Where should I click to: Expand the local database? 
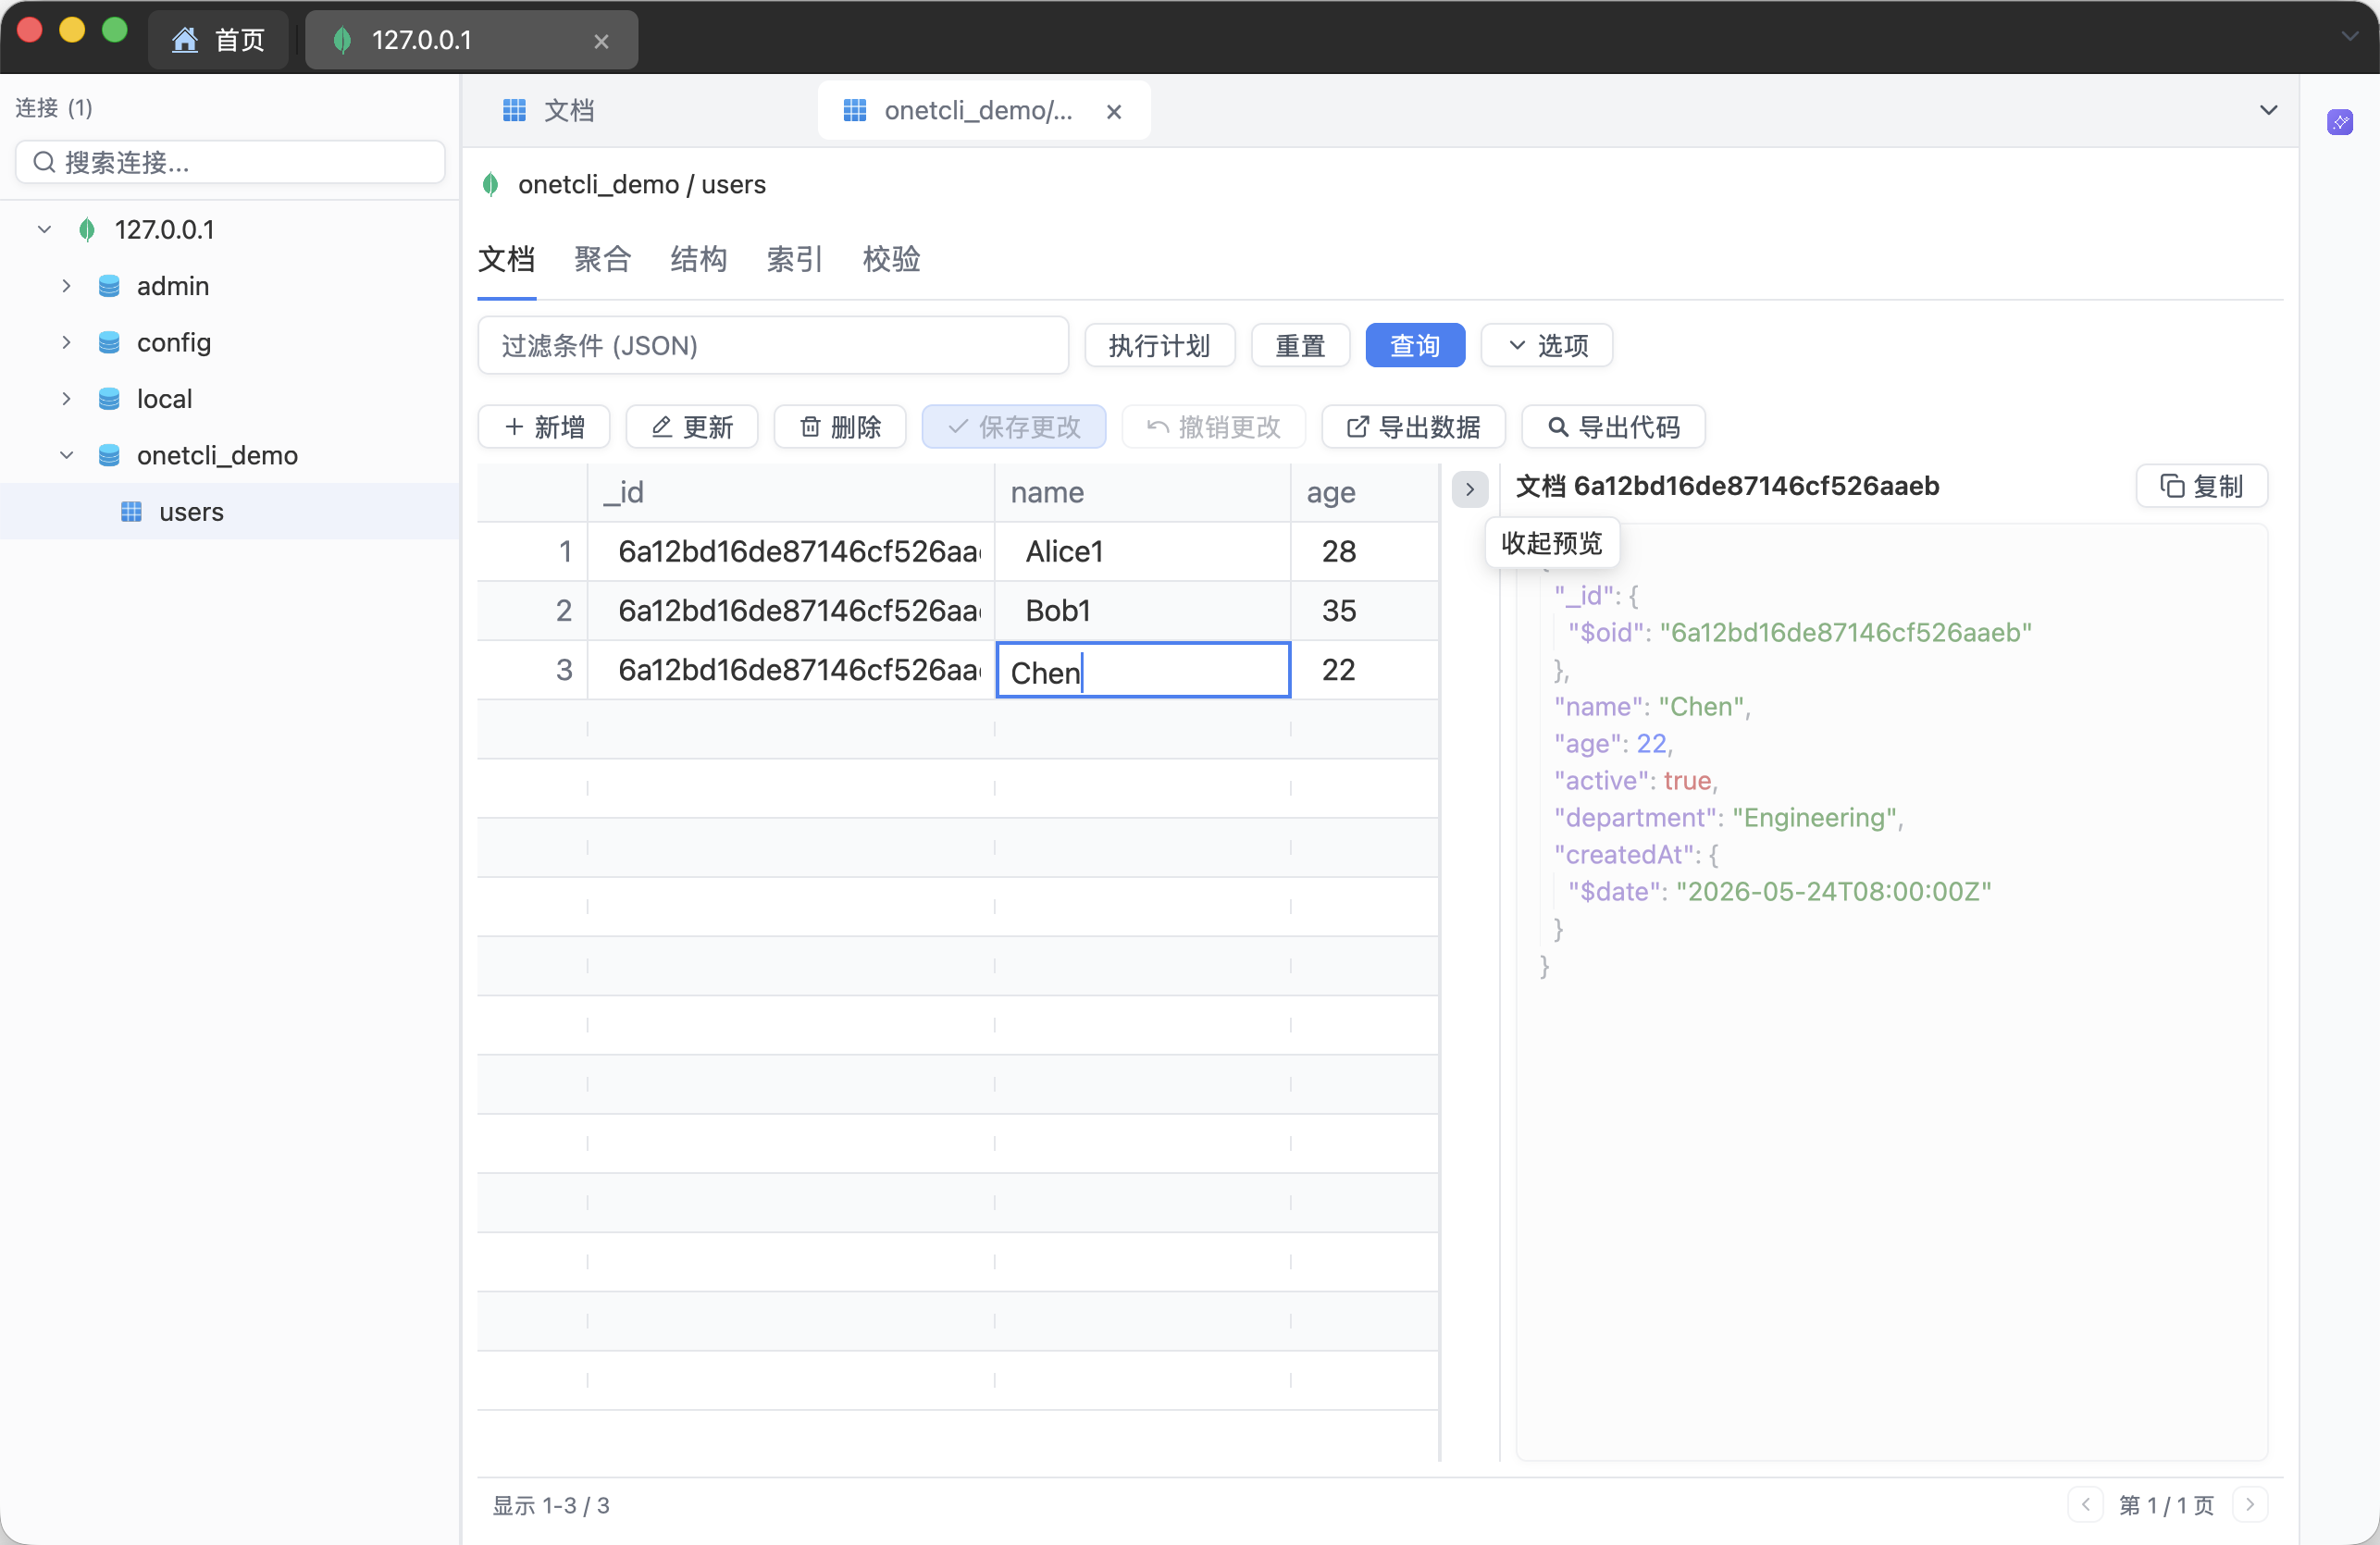click(x=66, y=399)
